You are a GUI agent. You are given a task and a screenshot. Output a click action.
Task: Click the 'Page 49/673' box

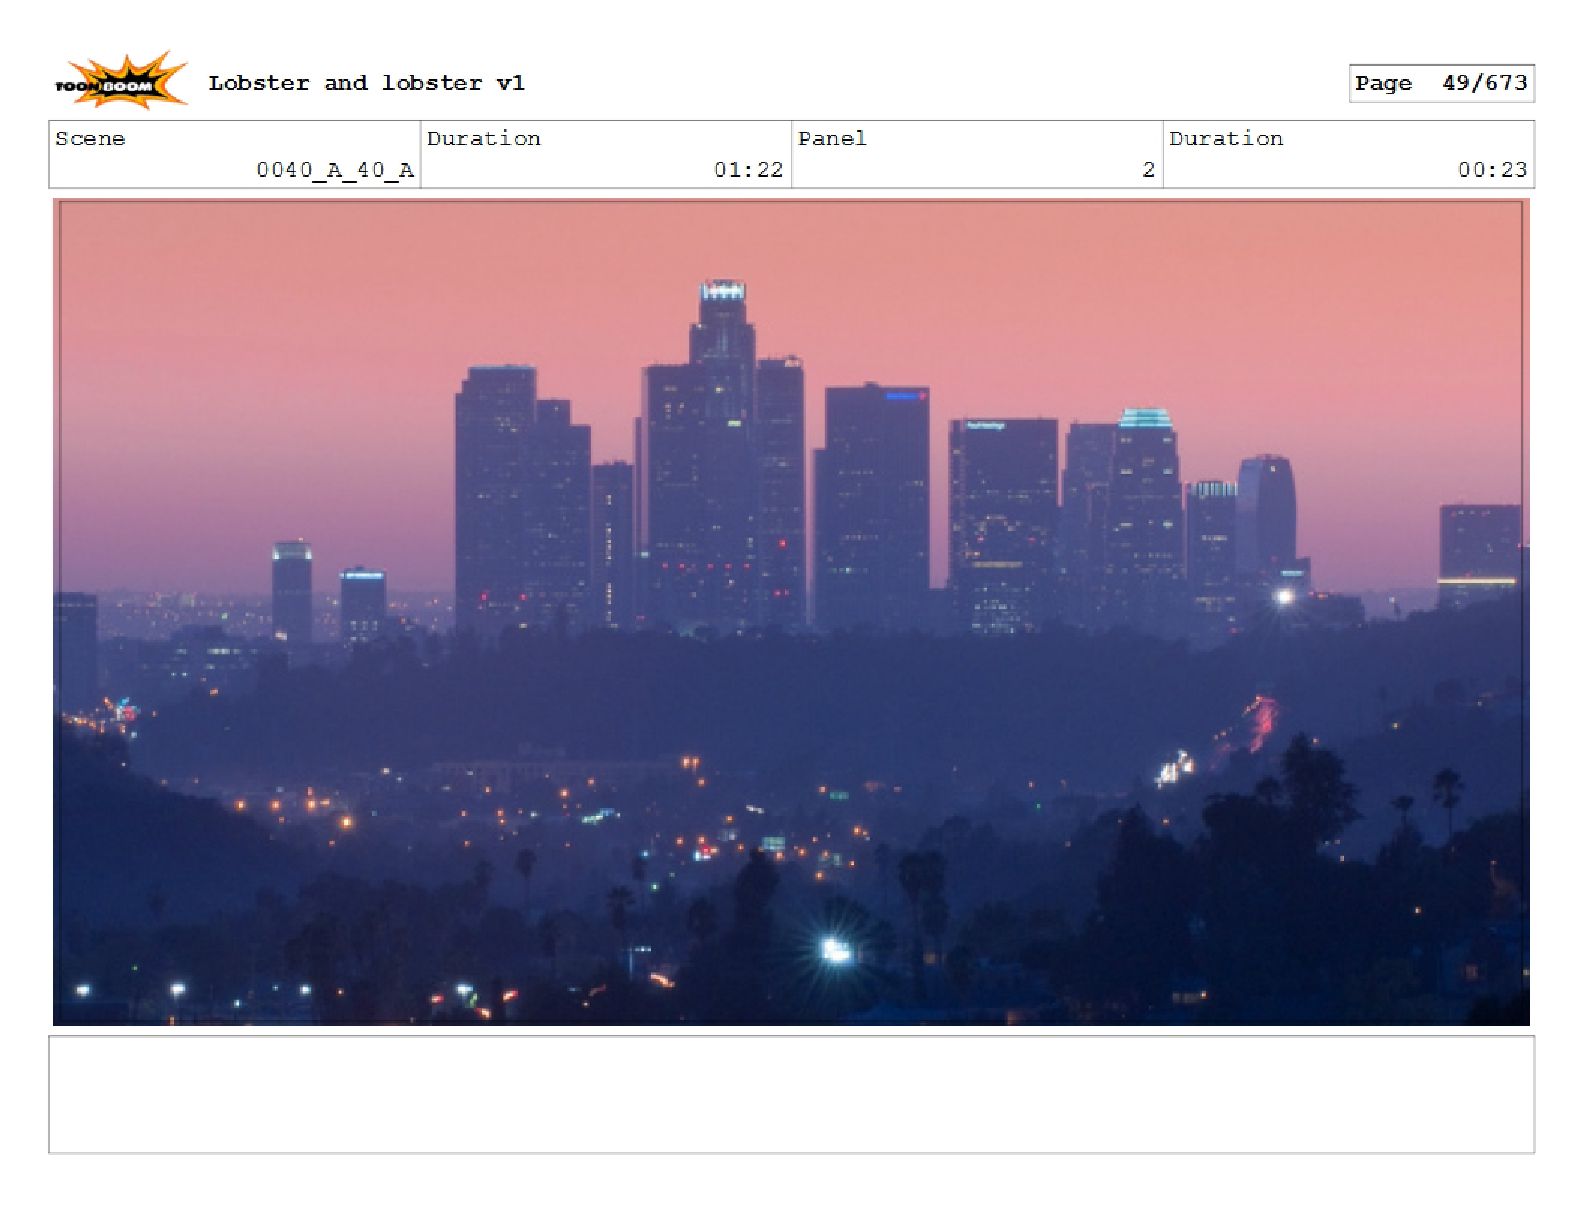point(1441,83)
